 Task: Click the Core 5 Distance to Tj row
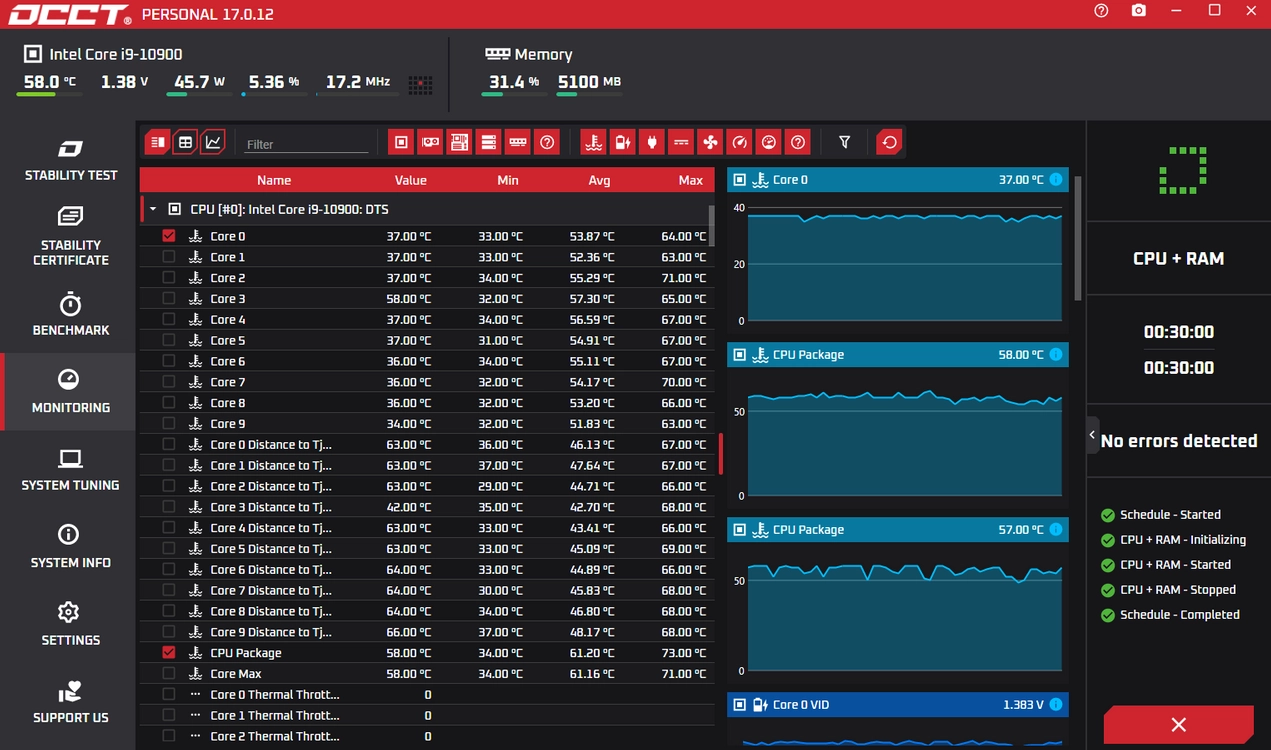coord(427,549)
